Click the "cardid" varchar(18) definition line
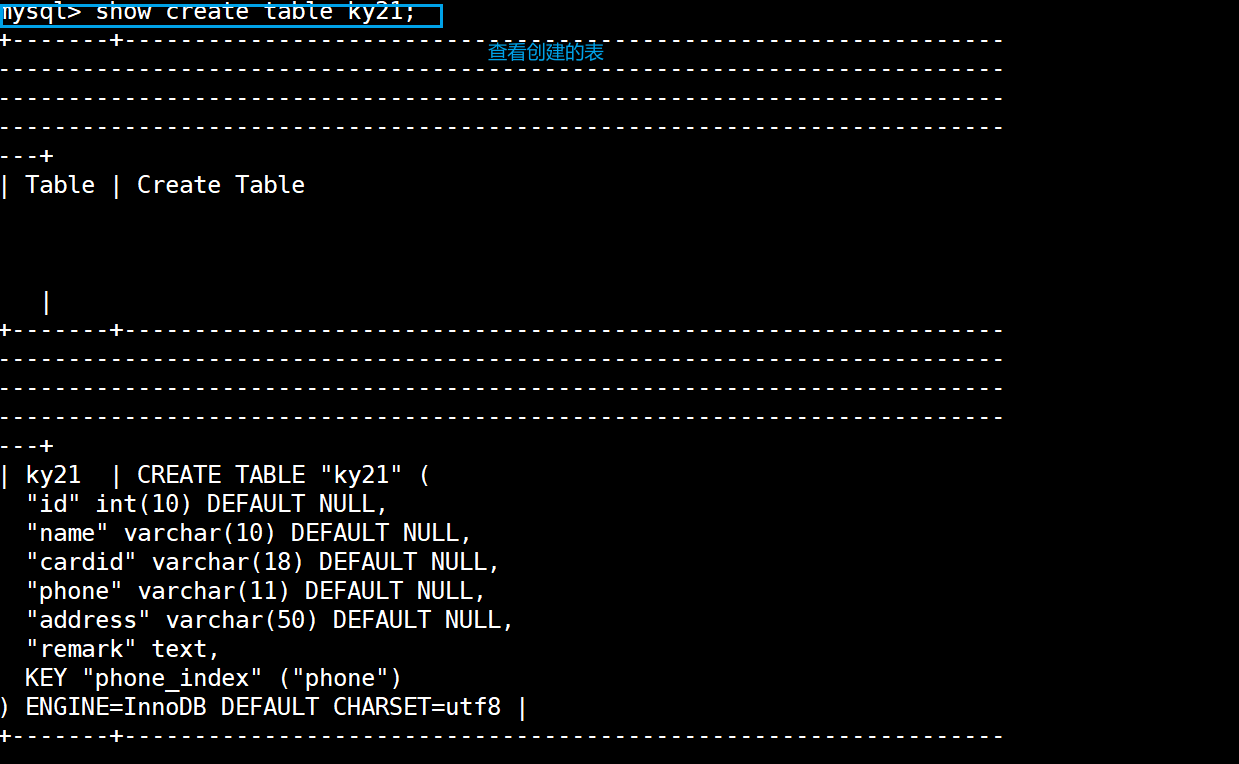 pos(263,562)
